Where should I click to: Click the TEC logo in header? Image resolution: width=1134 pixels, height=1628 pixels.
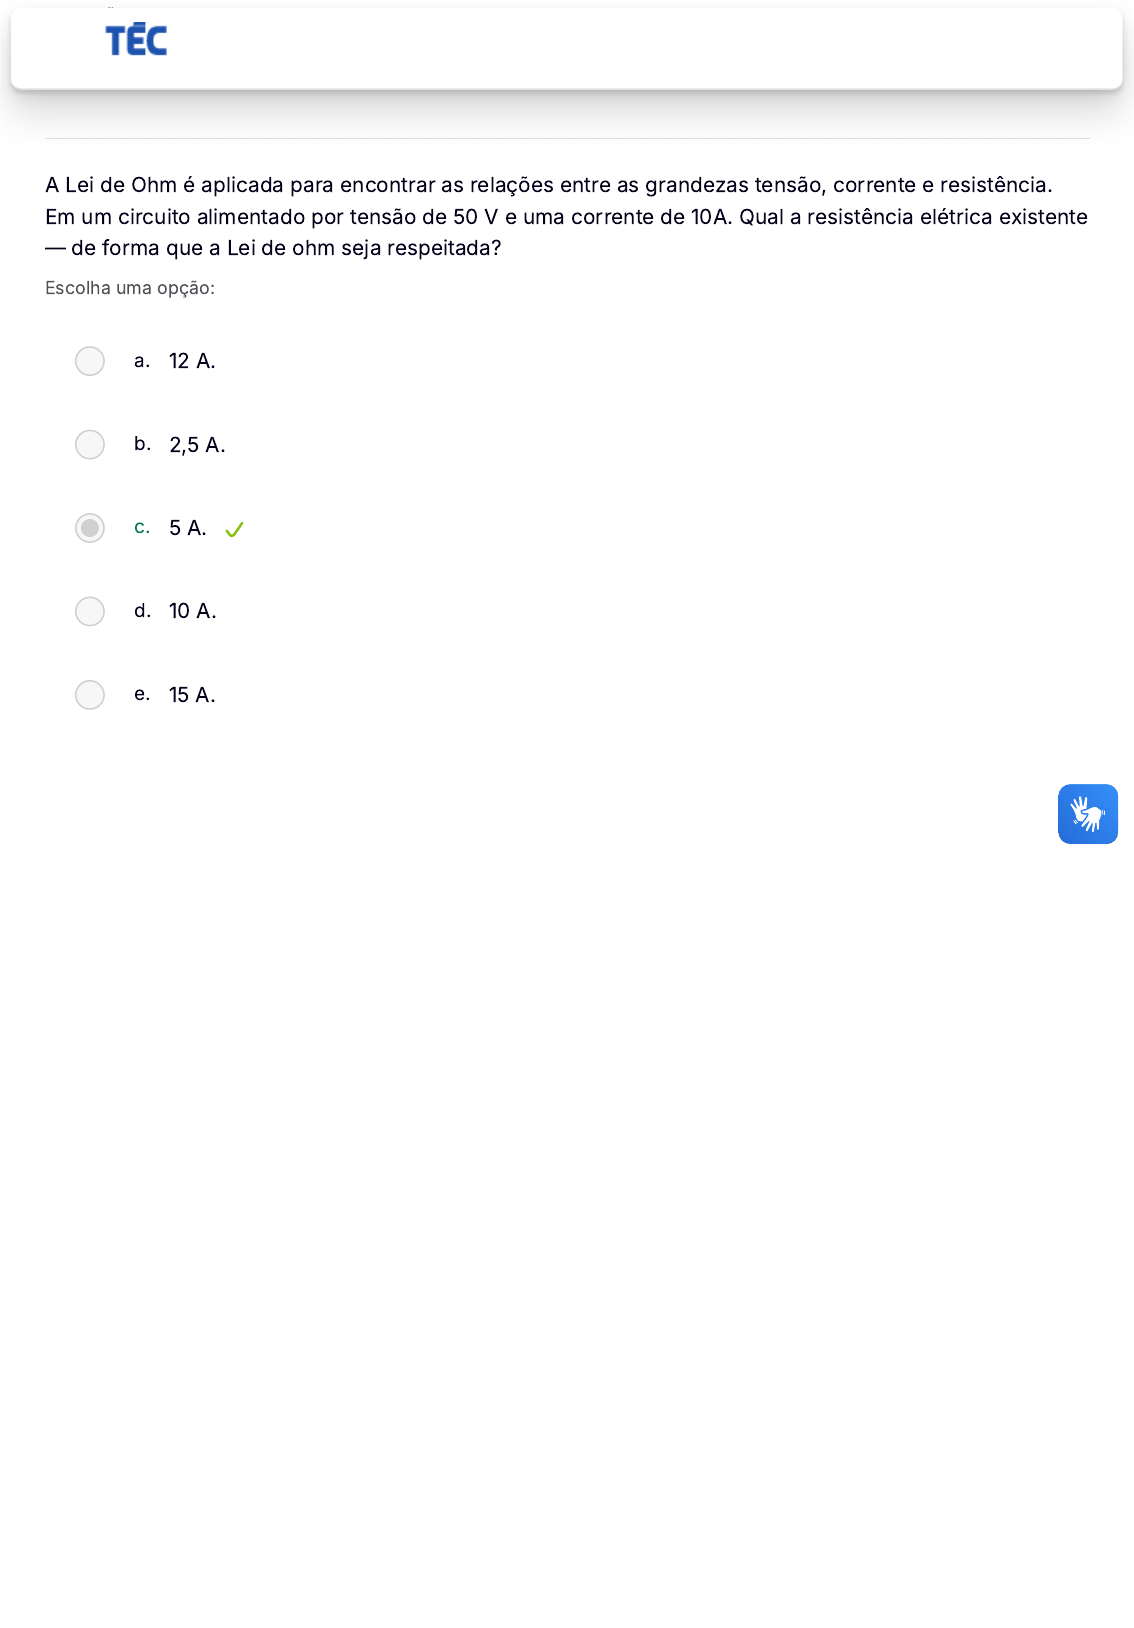point(136,41)
